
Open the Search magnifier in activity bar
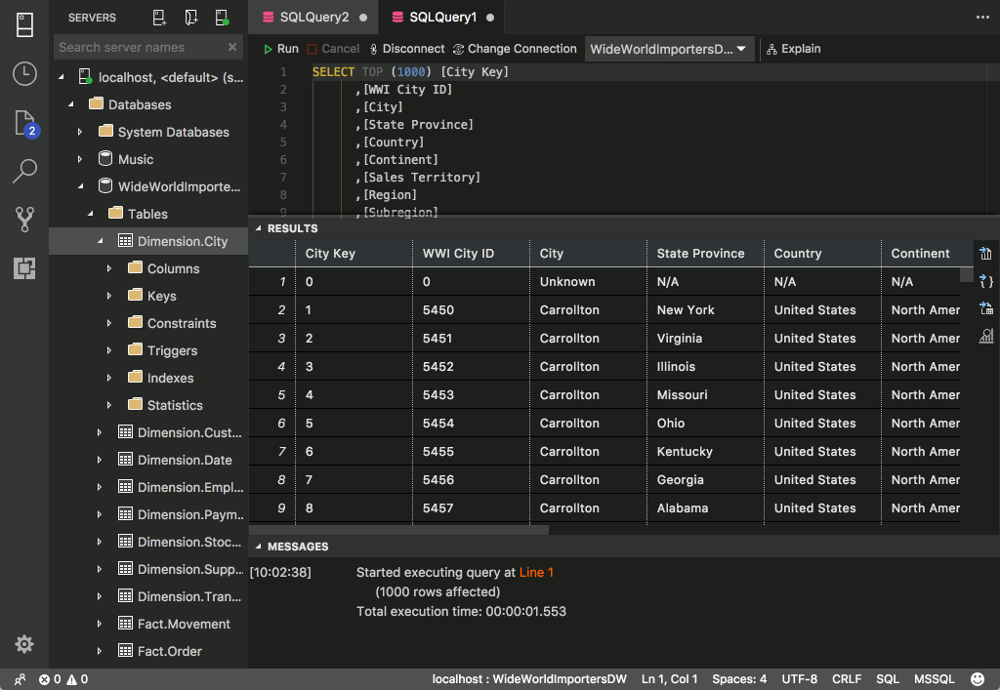(25, 171)
